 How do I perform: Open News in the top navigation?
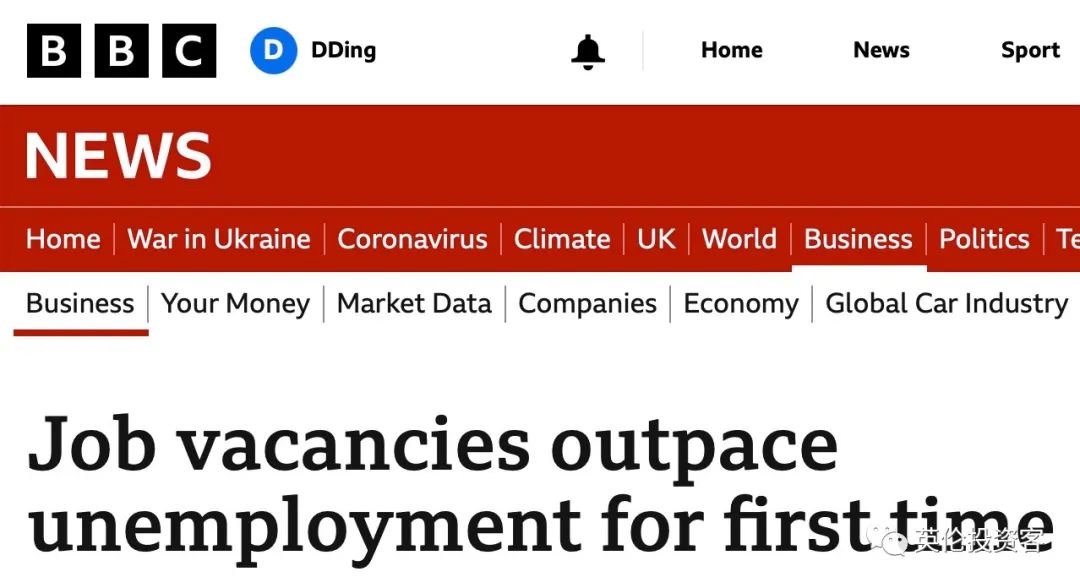point(881,50)
